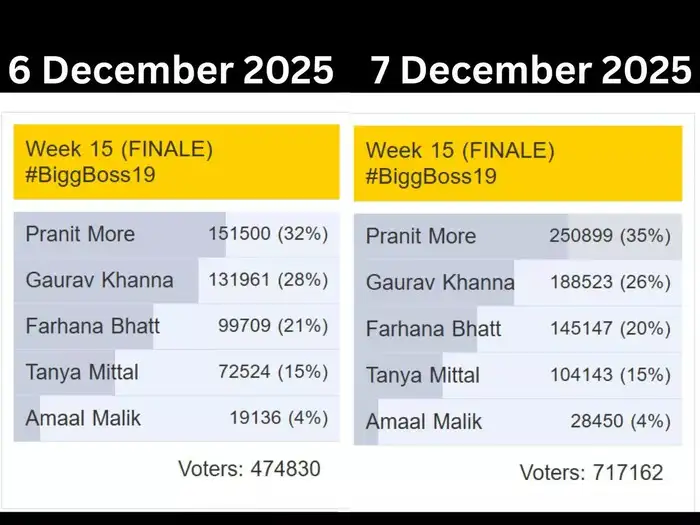Click the Voters: 717162 total
This screenshot has height=525, width=700.
pyautogui.click(x=591, y=471)
